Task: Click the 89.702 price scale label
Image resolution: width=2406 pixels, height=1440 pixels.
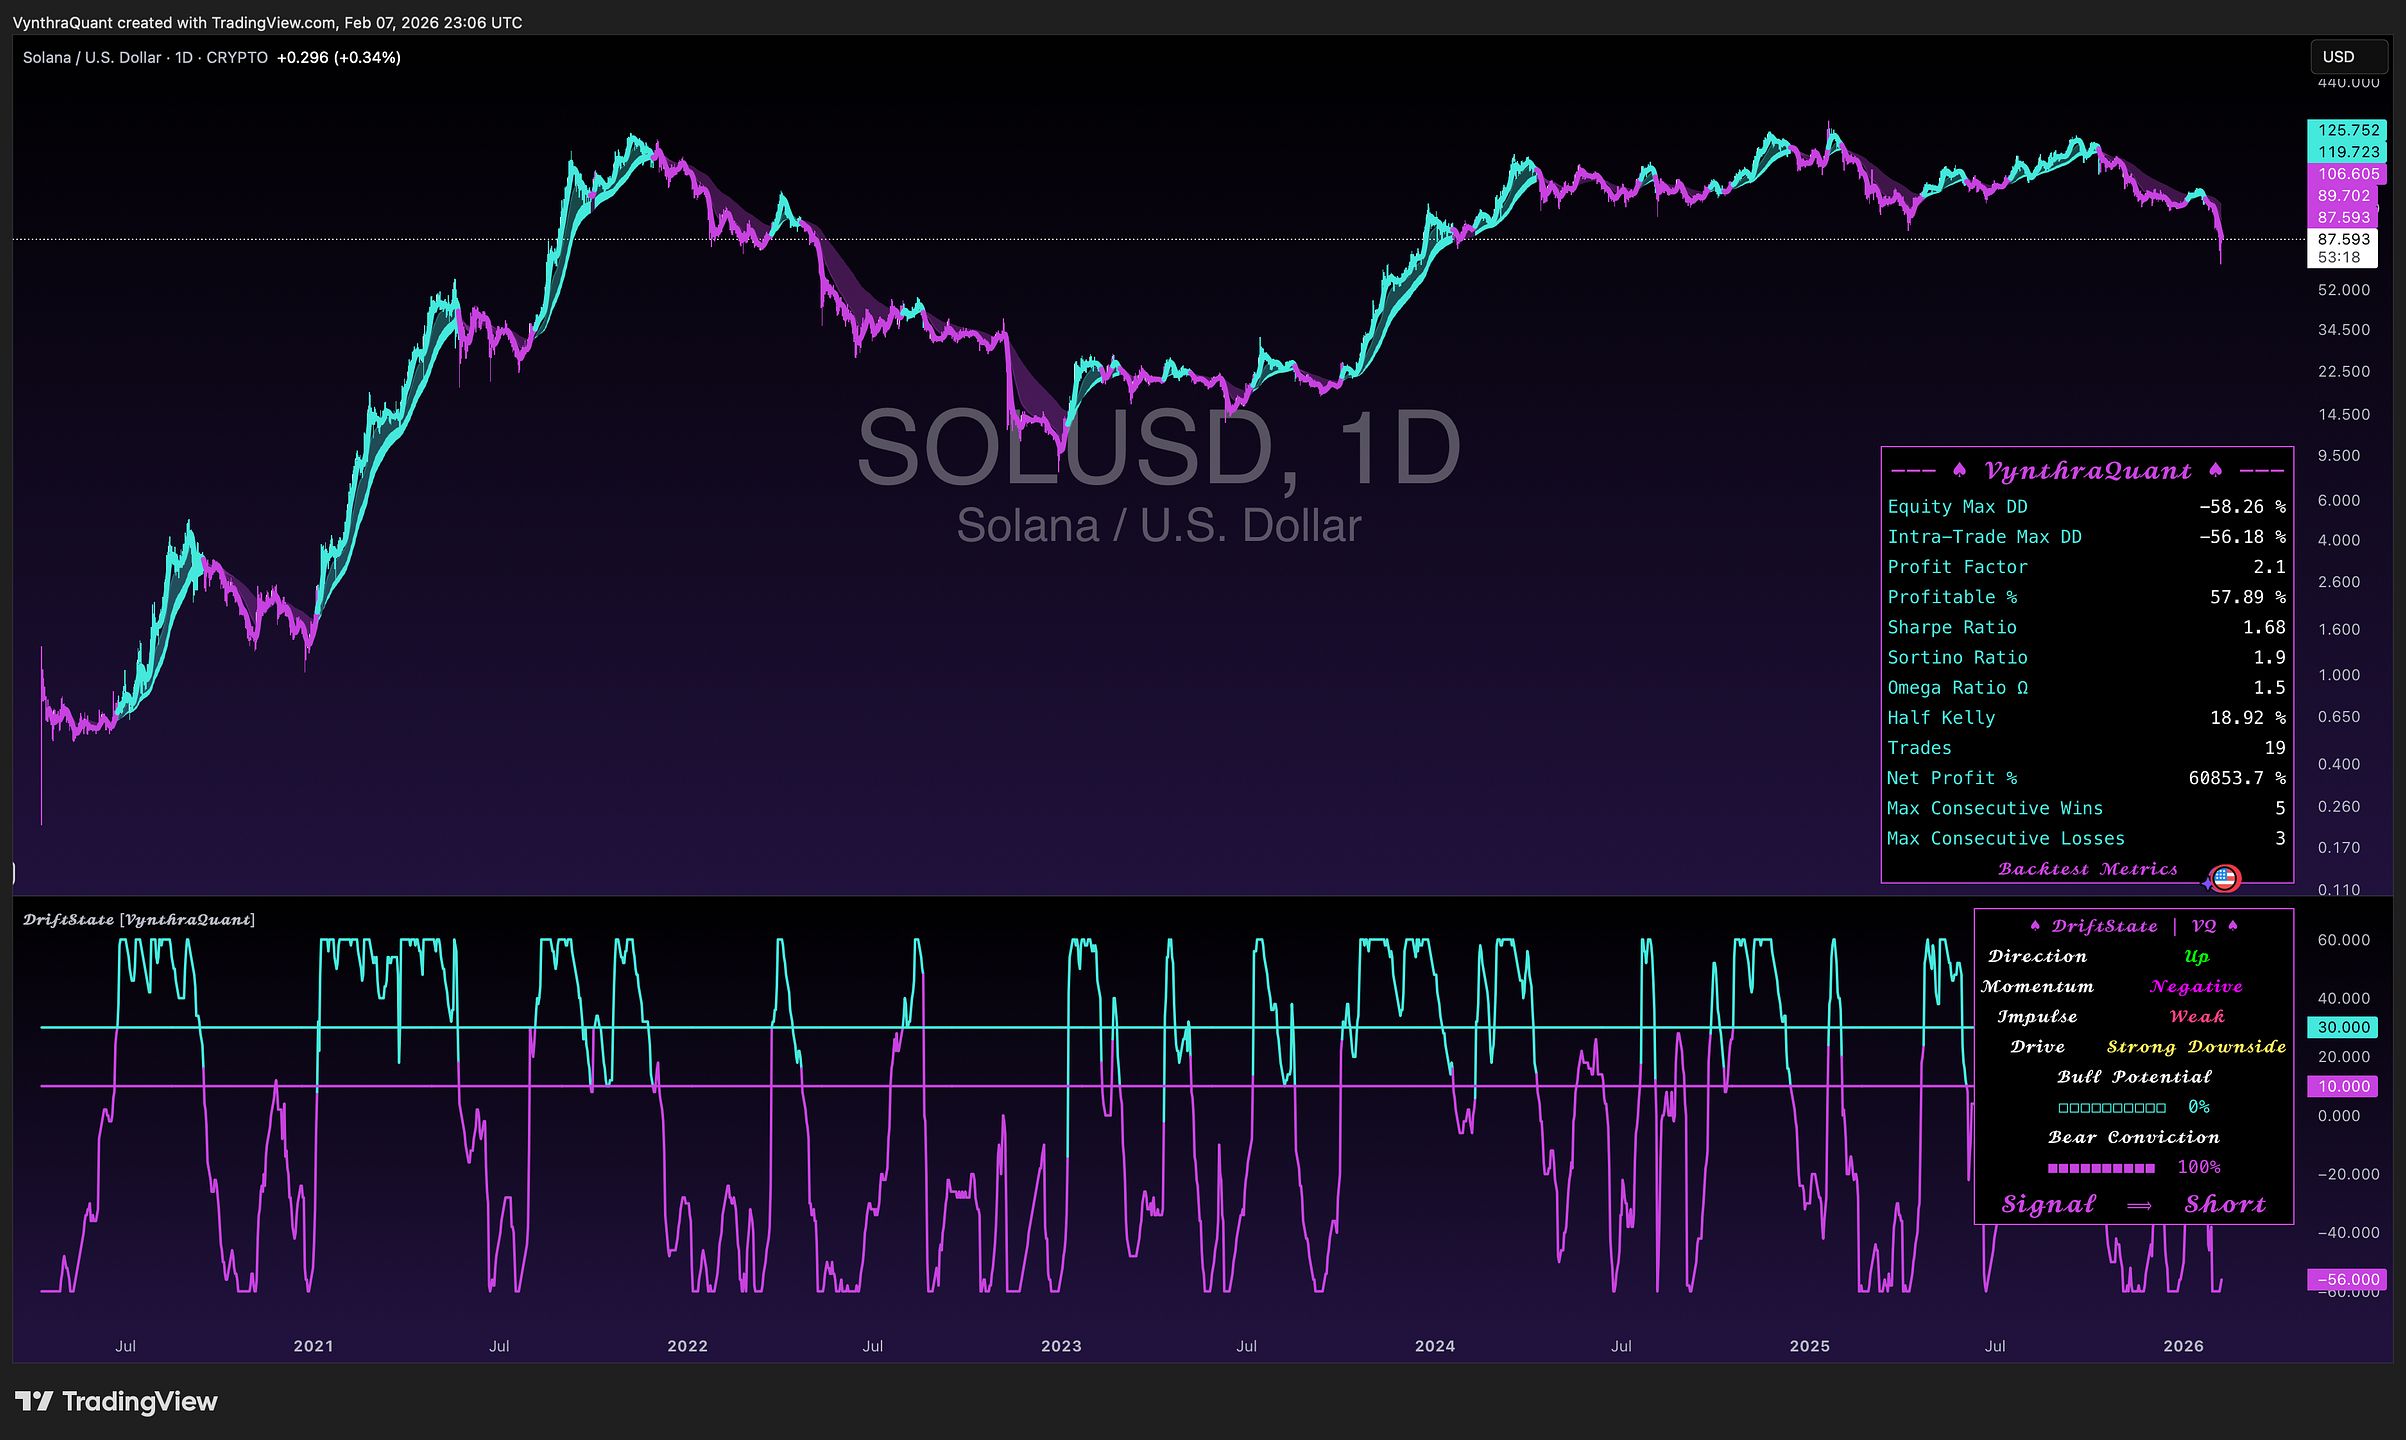Action: [x=2345, y=196]
